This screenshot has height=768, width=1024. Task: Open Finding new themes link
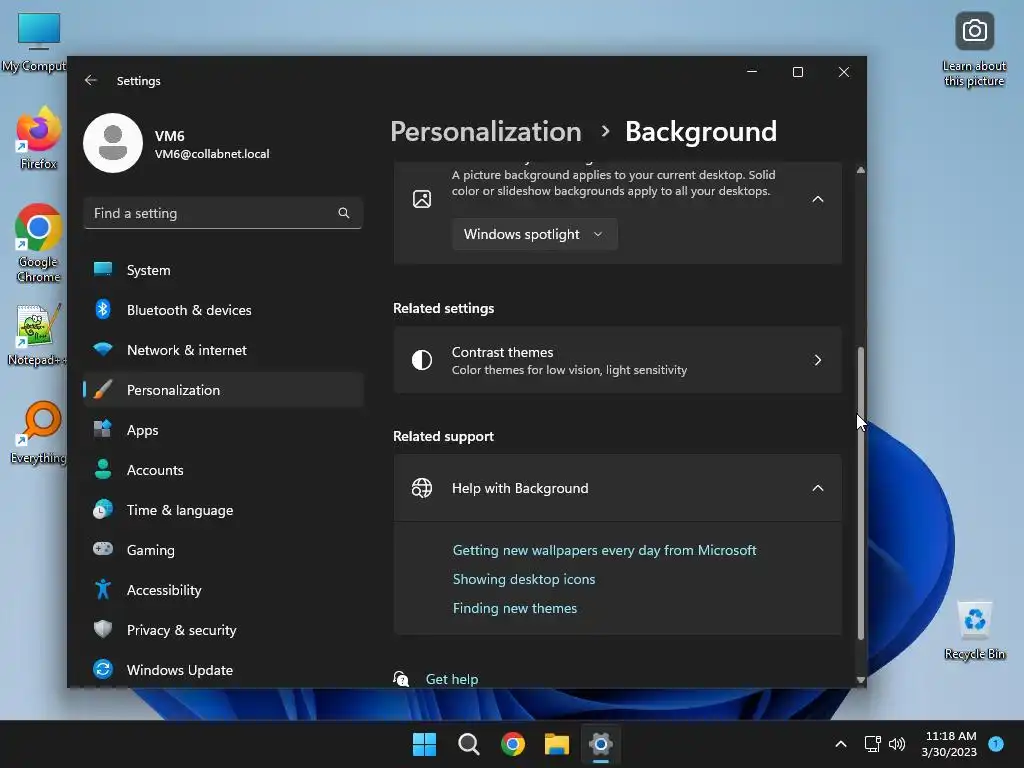coord(515,608)
